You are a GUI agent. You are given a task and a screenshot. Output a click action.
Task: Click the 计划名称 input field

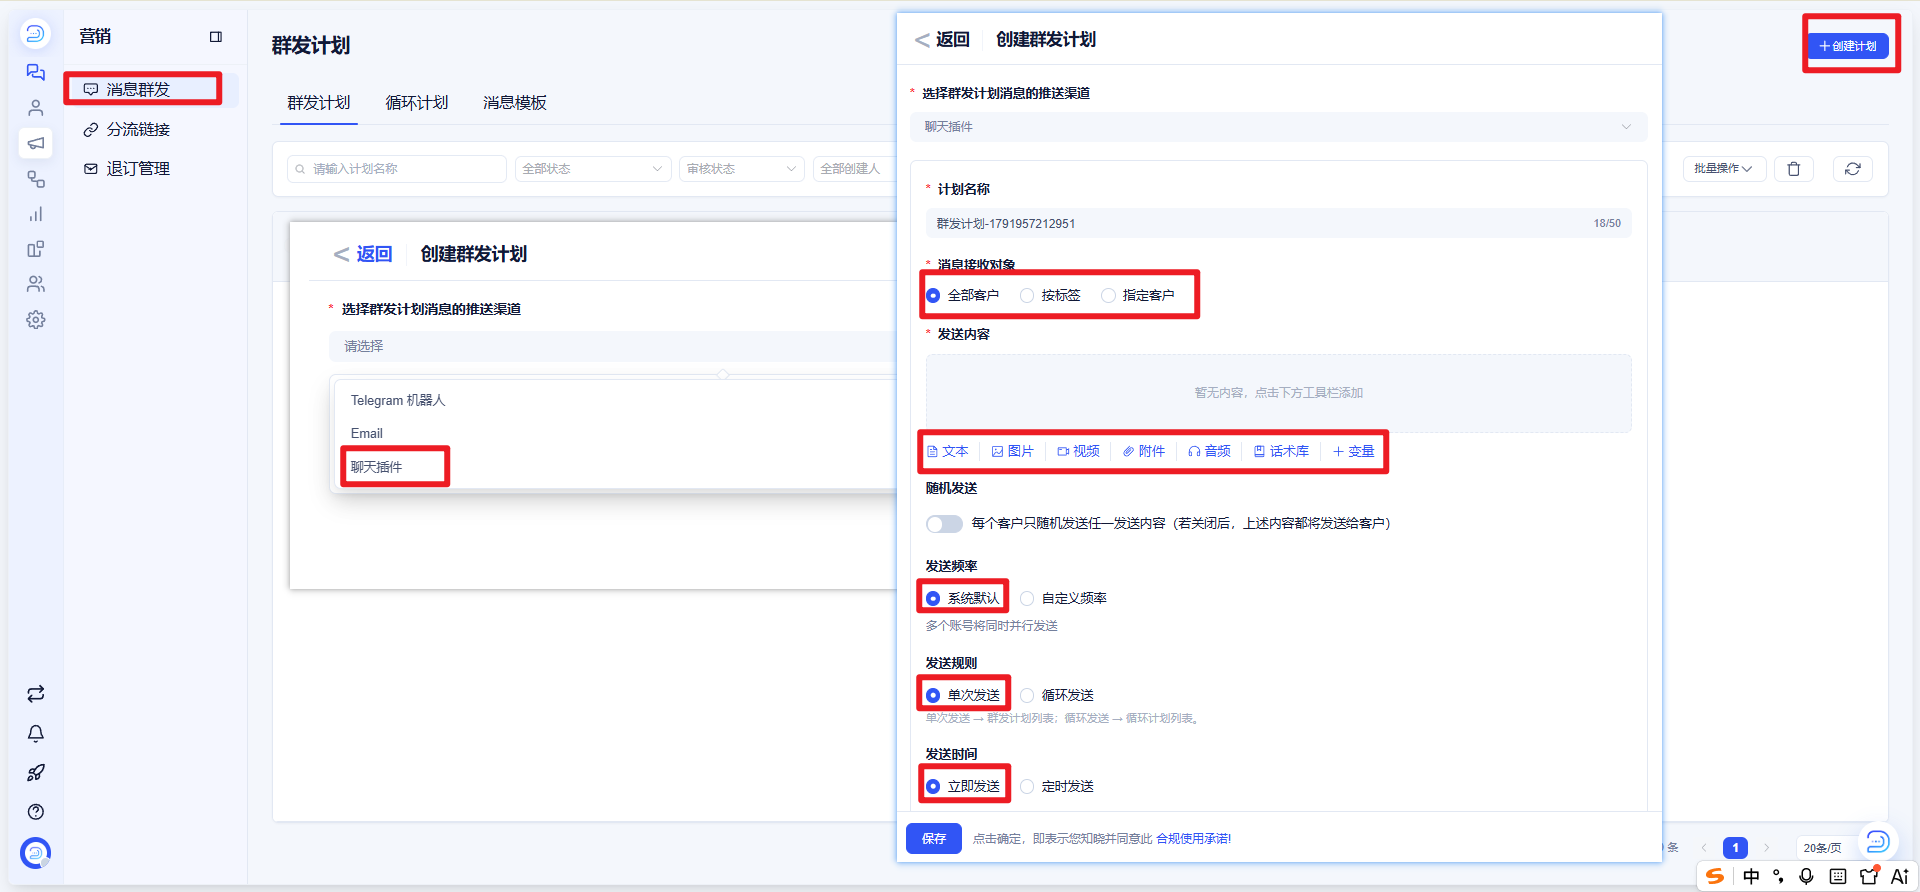click(x=1278, y=223)
